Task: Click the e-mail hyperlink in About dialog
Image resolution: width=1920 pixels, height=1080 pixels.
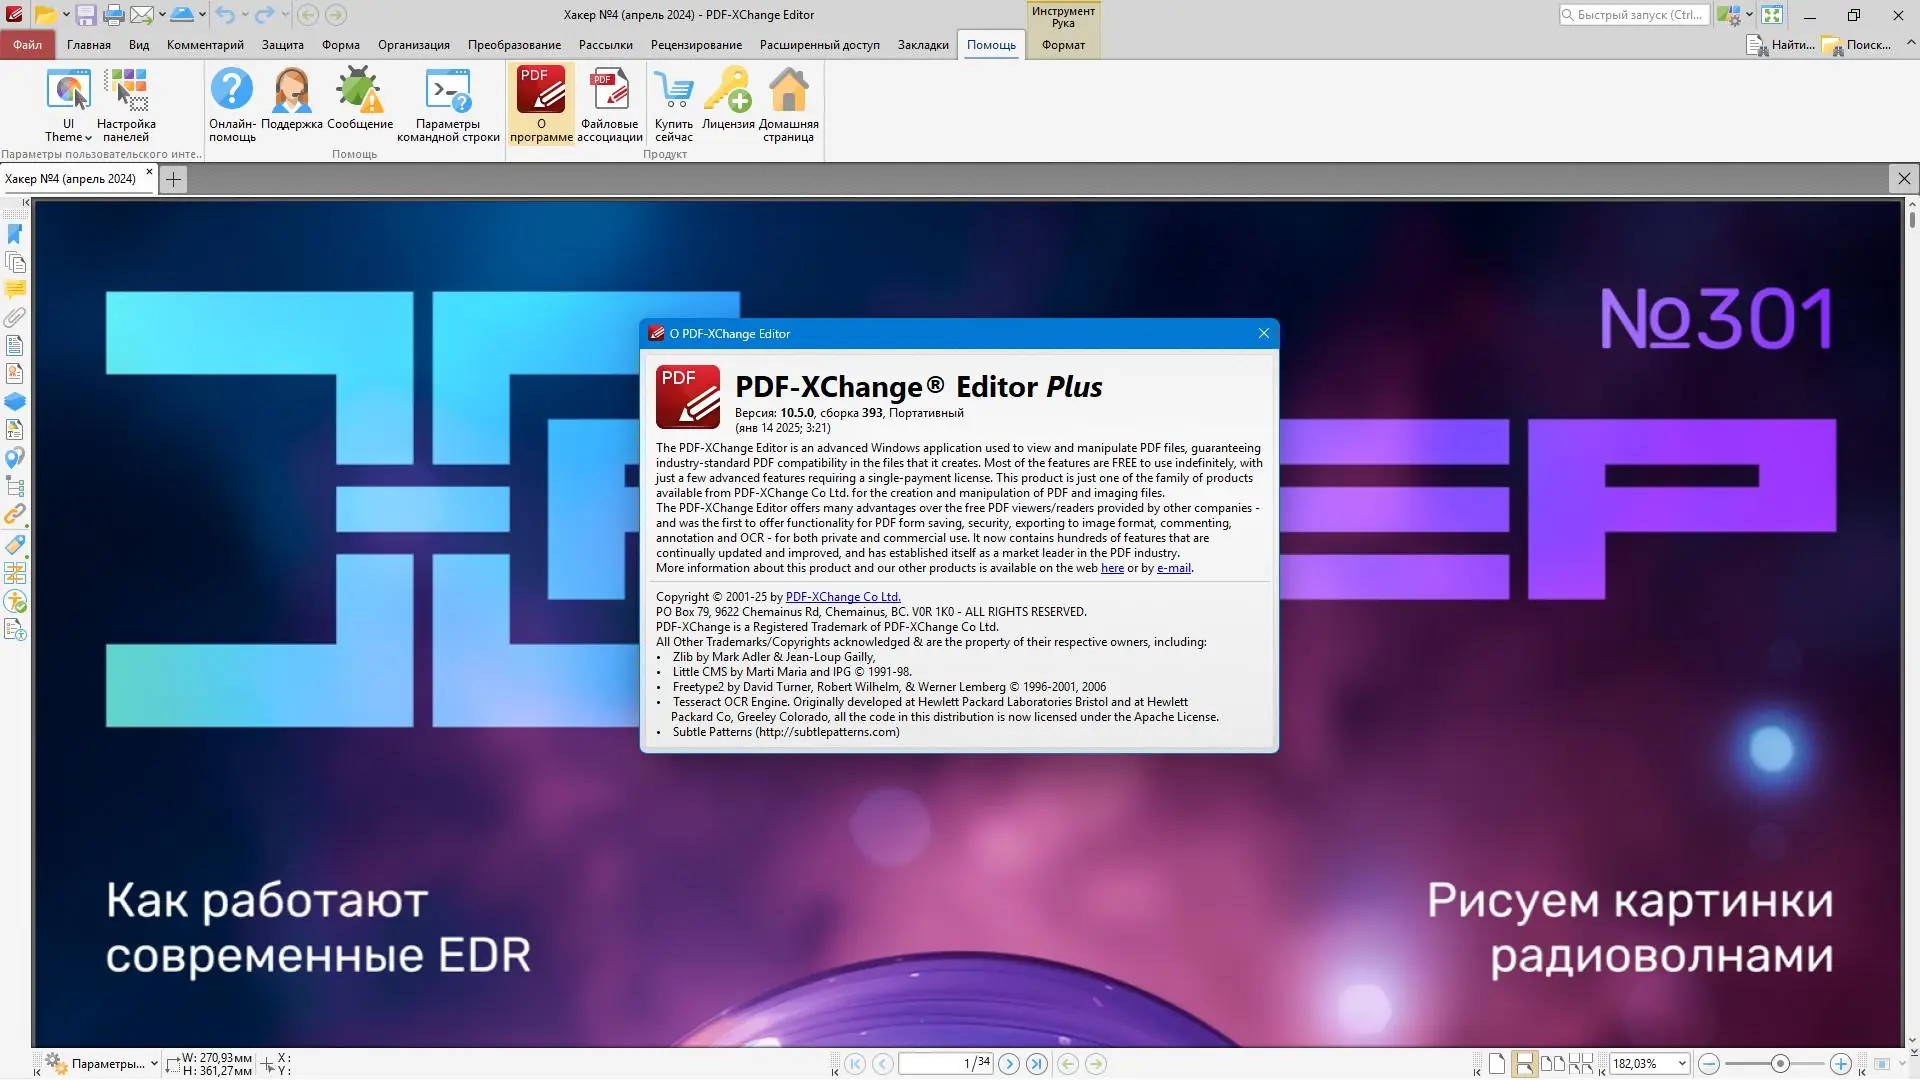Action: (1173, 568)
